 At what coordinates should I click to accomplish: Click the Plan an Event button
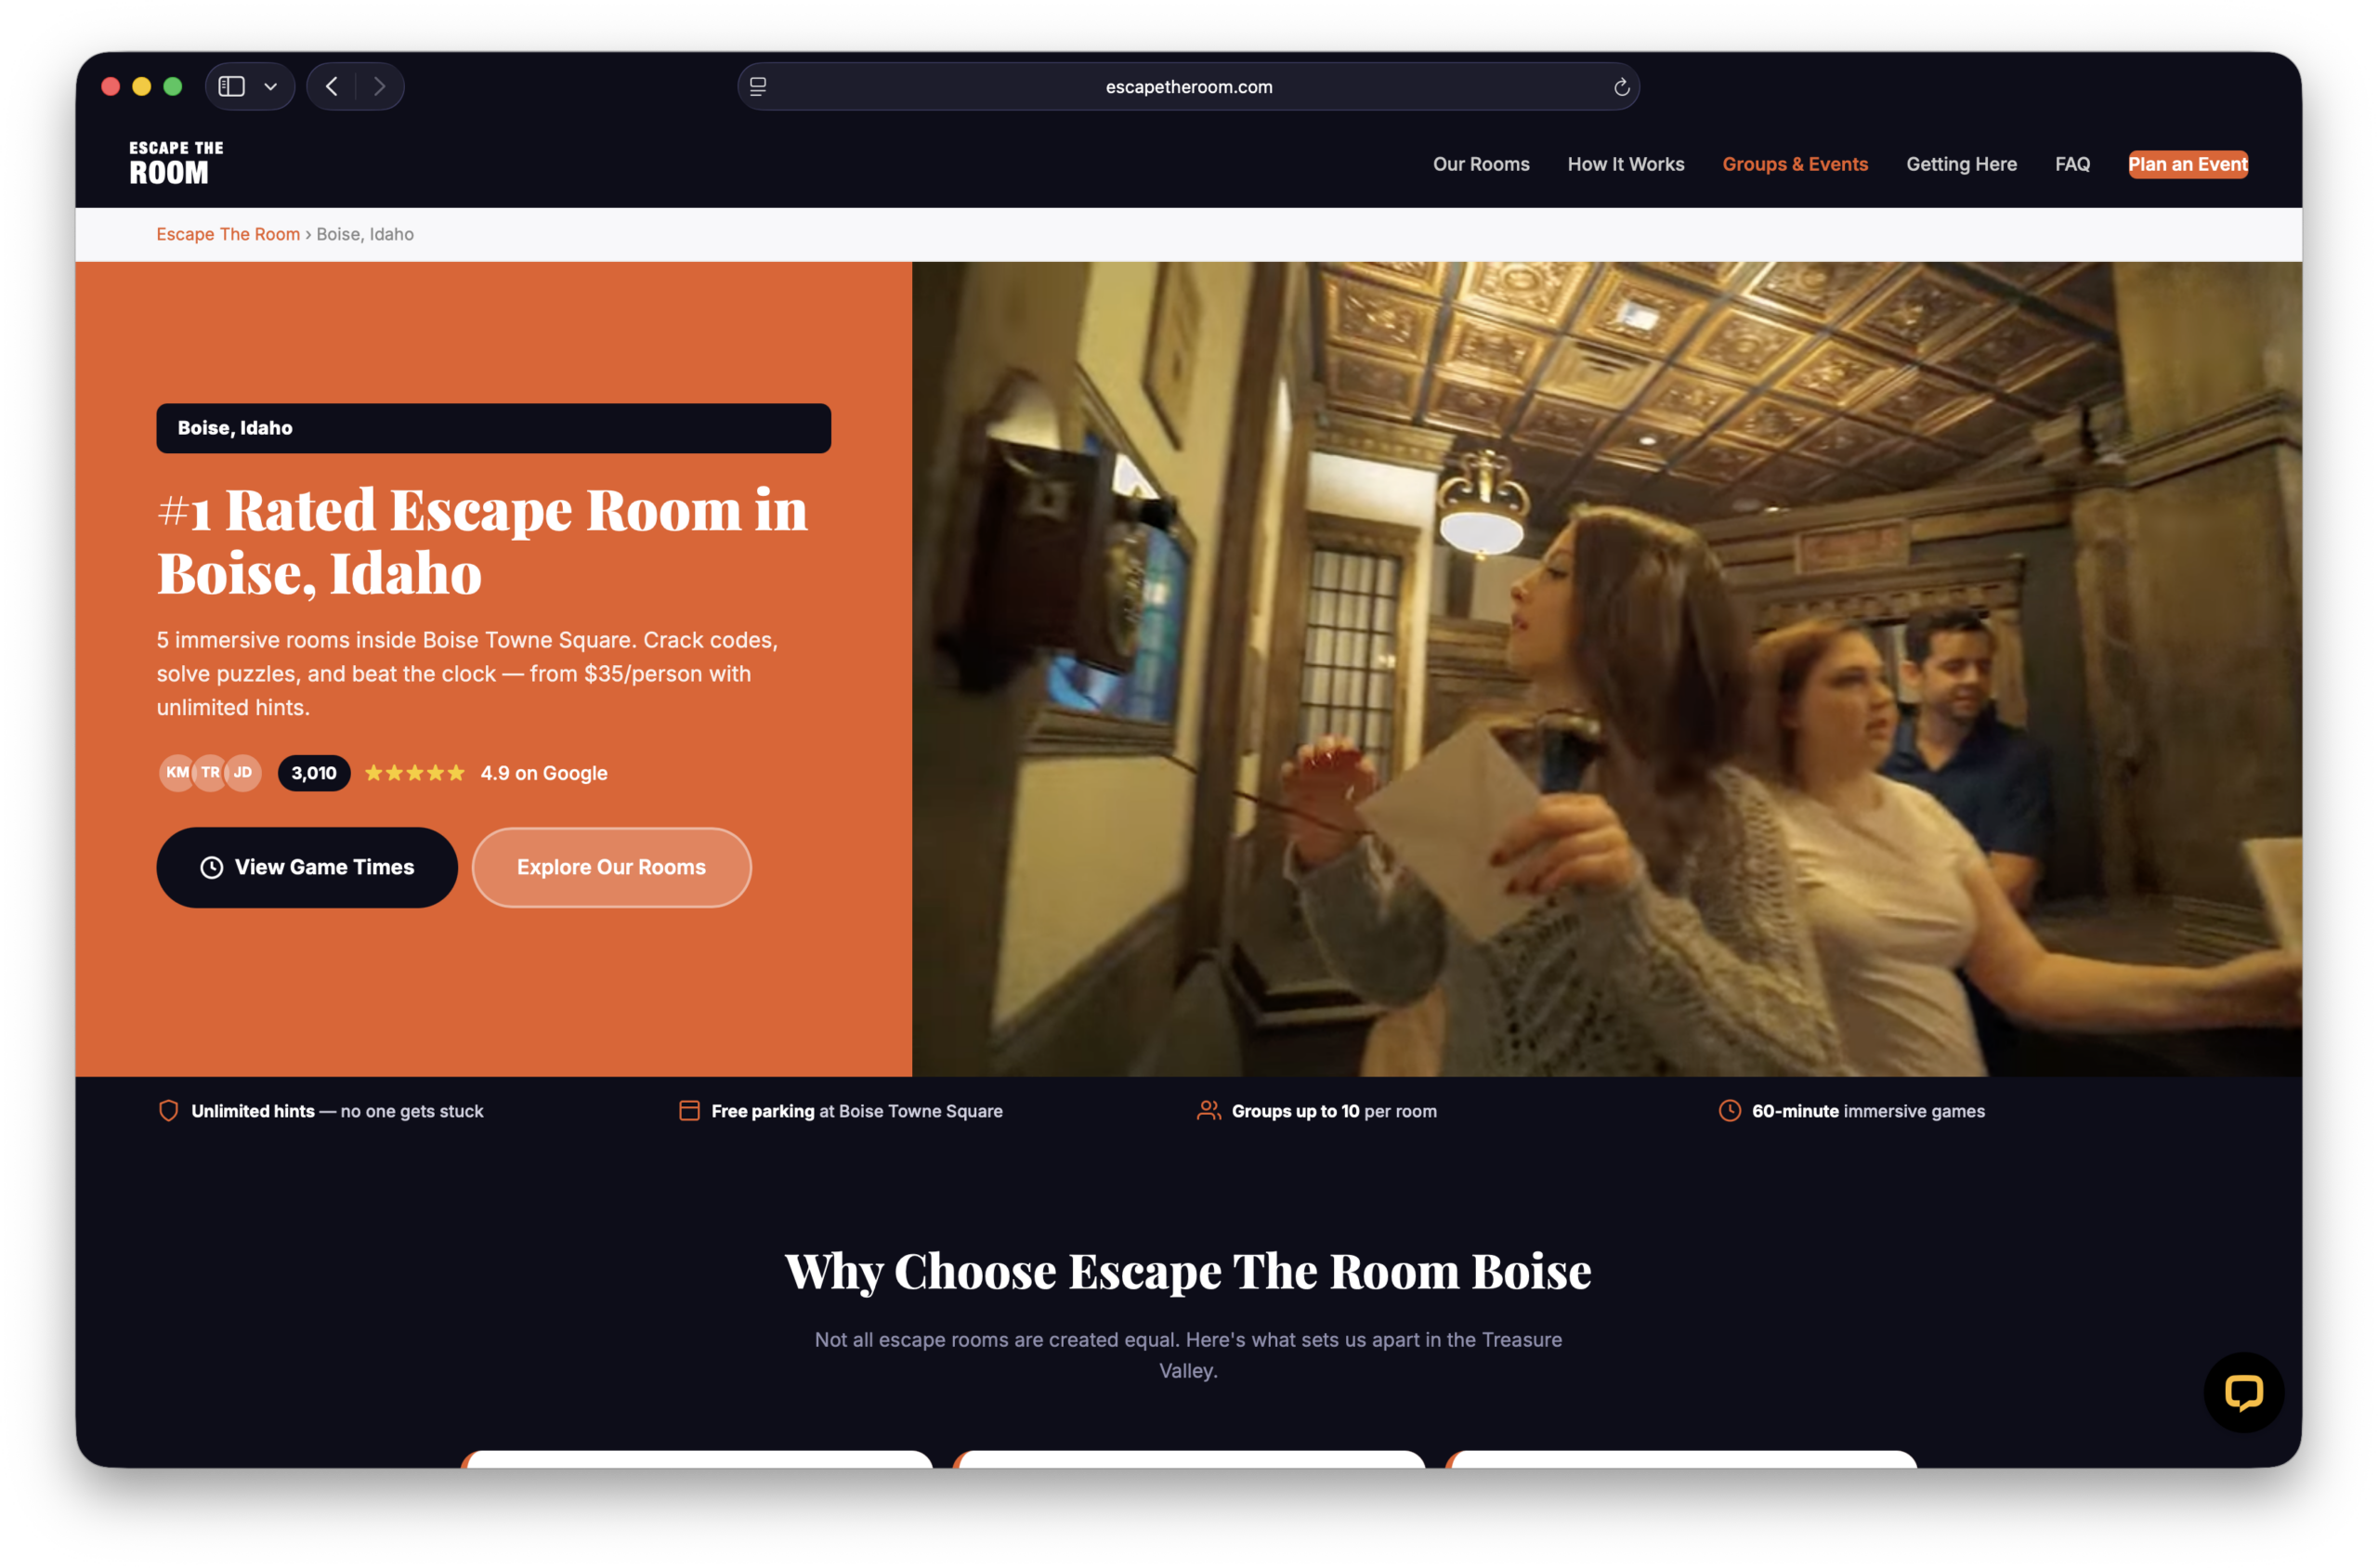[2186, 164]
